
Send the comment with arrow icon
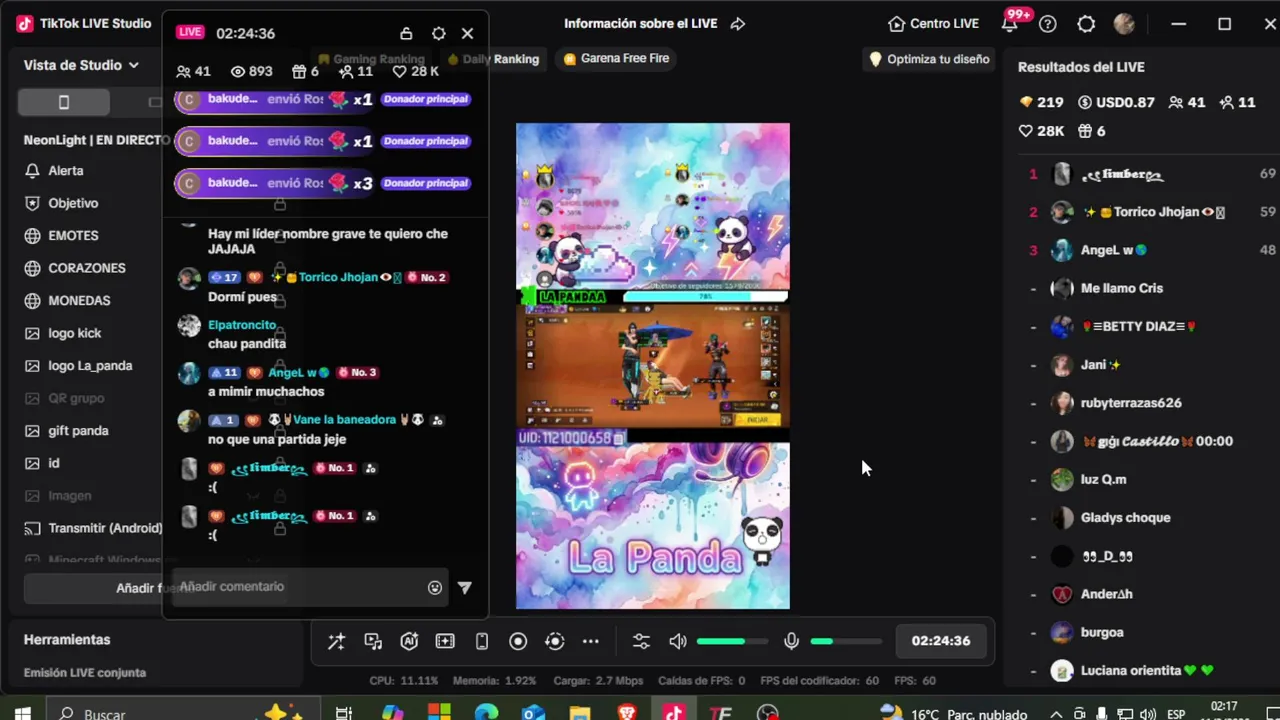(464, 588)
